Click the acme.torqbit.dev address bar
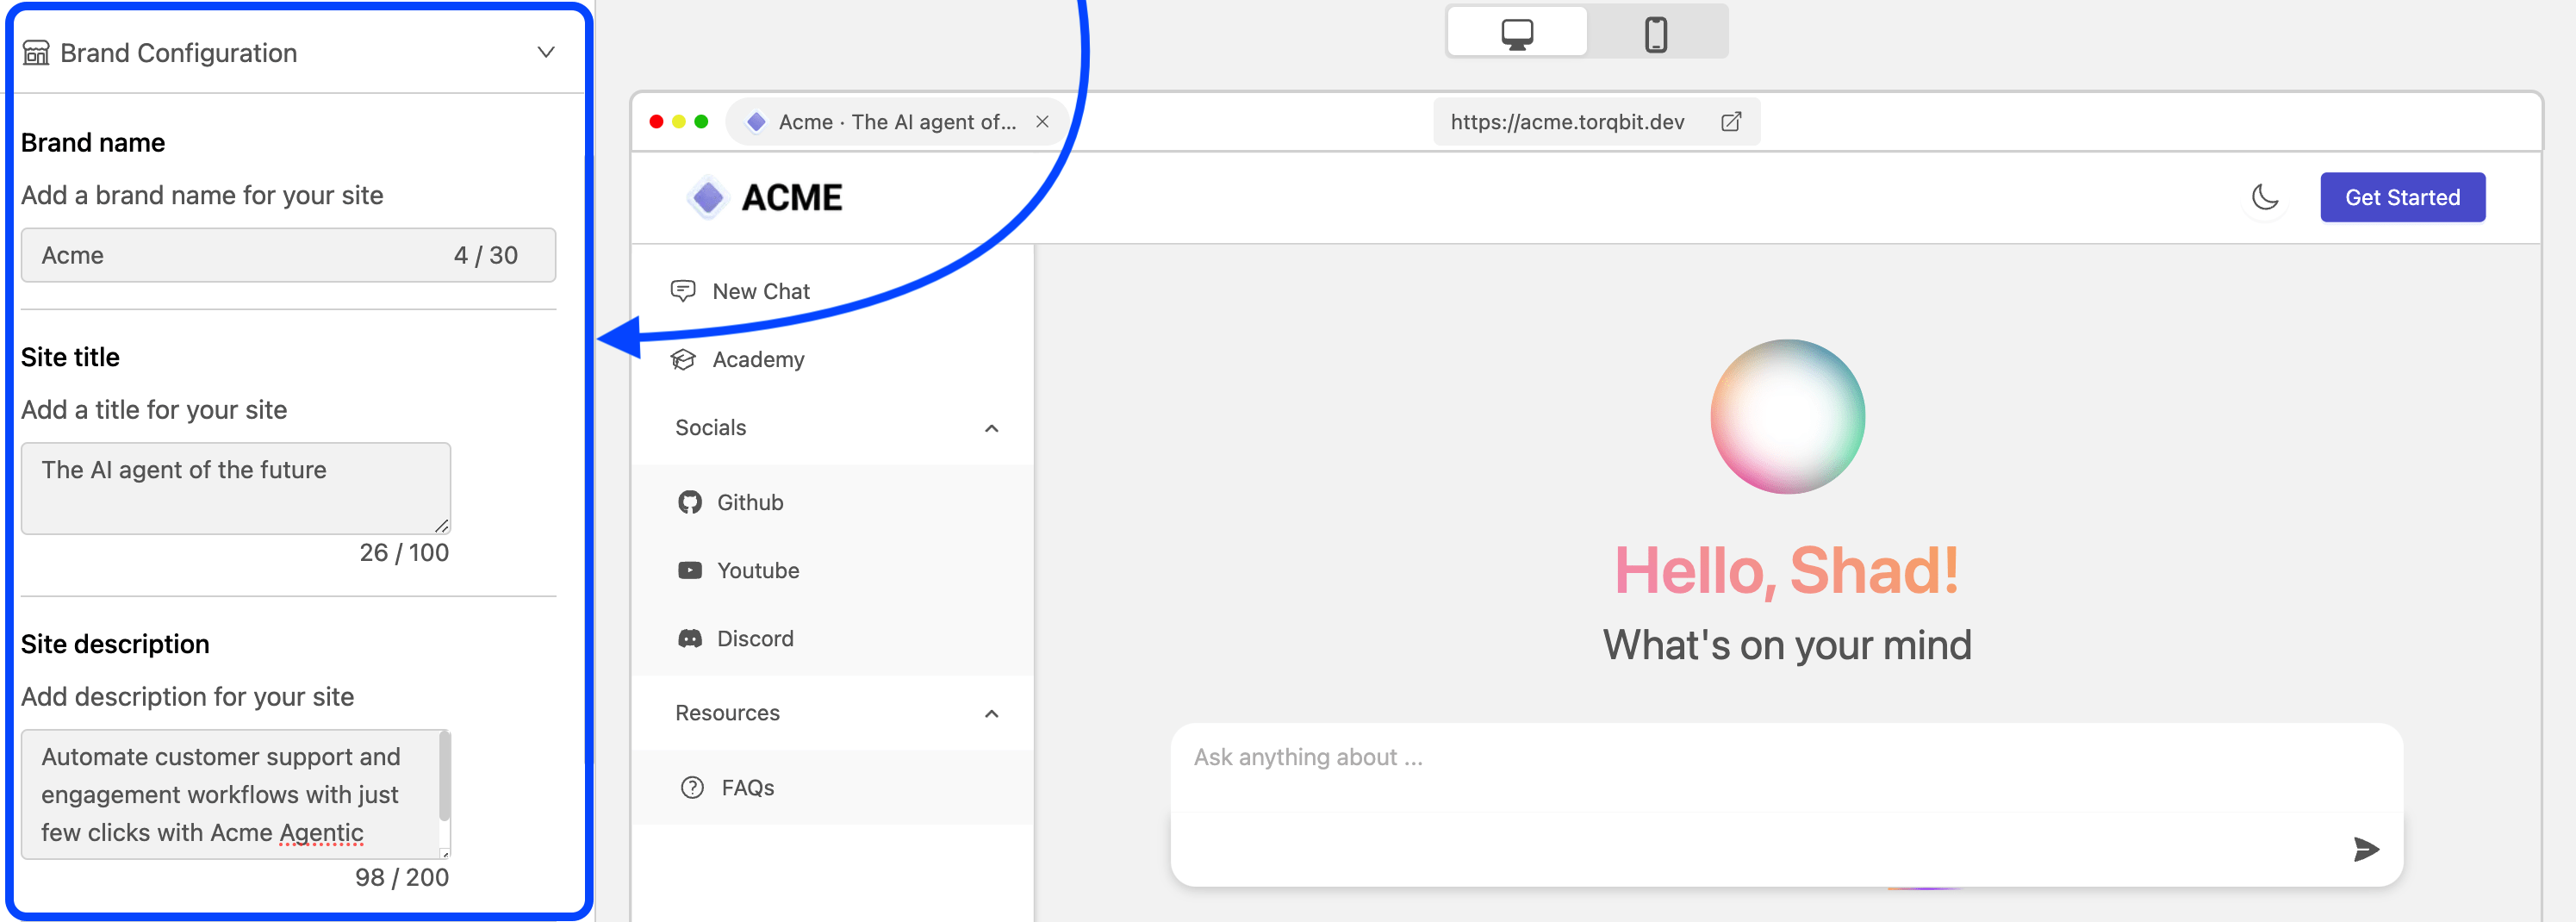Viewport: 2576px width, 922px height. click(x=1596, y=121)
